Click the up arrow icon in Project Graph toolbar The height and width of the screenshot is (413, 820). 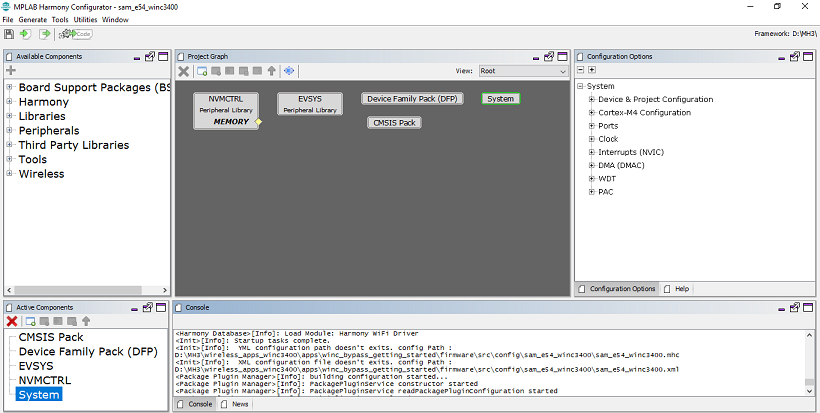coord(271,71)
